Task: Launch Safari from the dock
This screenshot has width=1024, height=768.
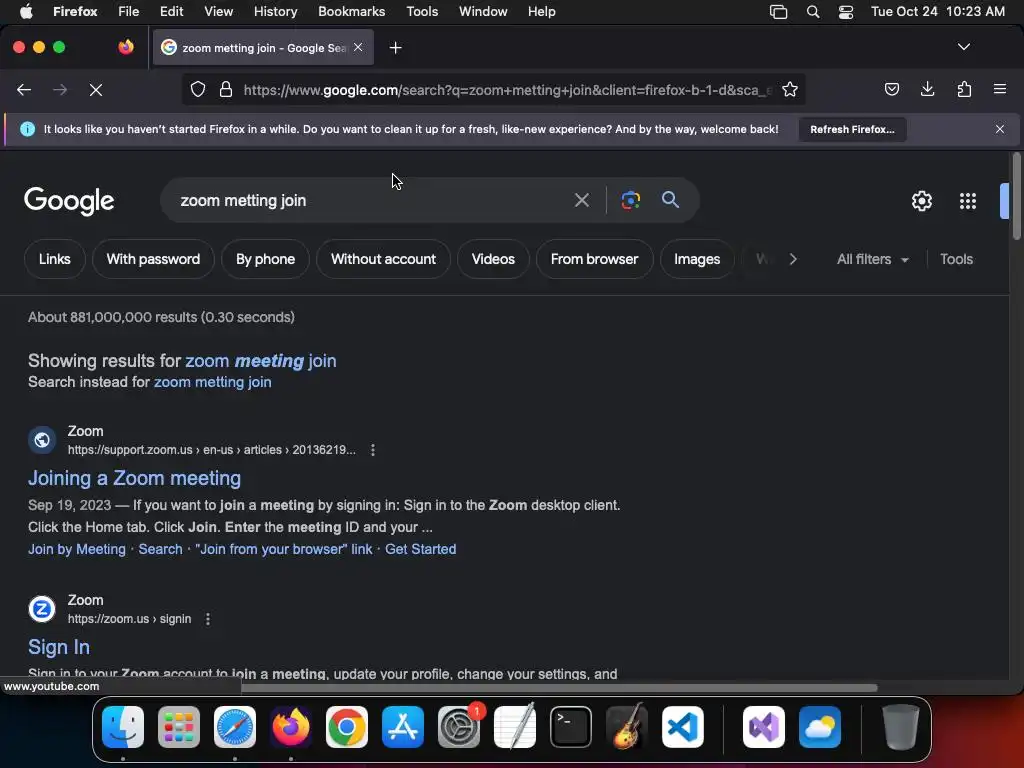Action: (235, 727)
